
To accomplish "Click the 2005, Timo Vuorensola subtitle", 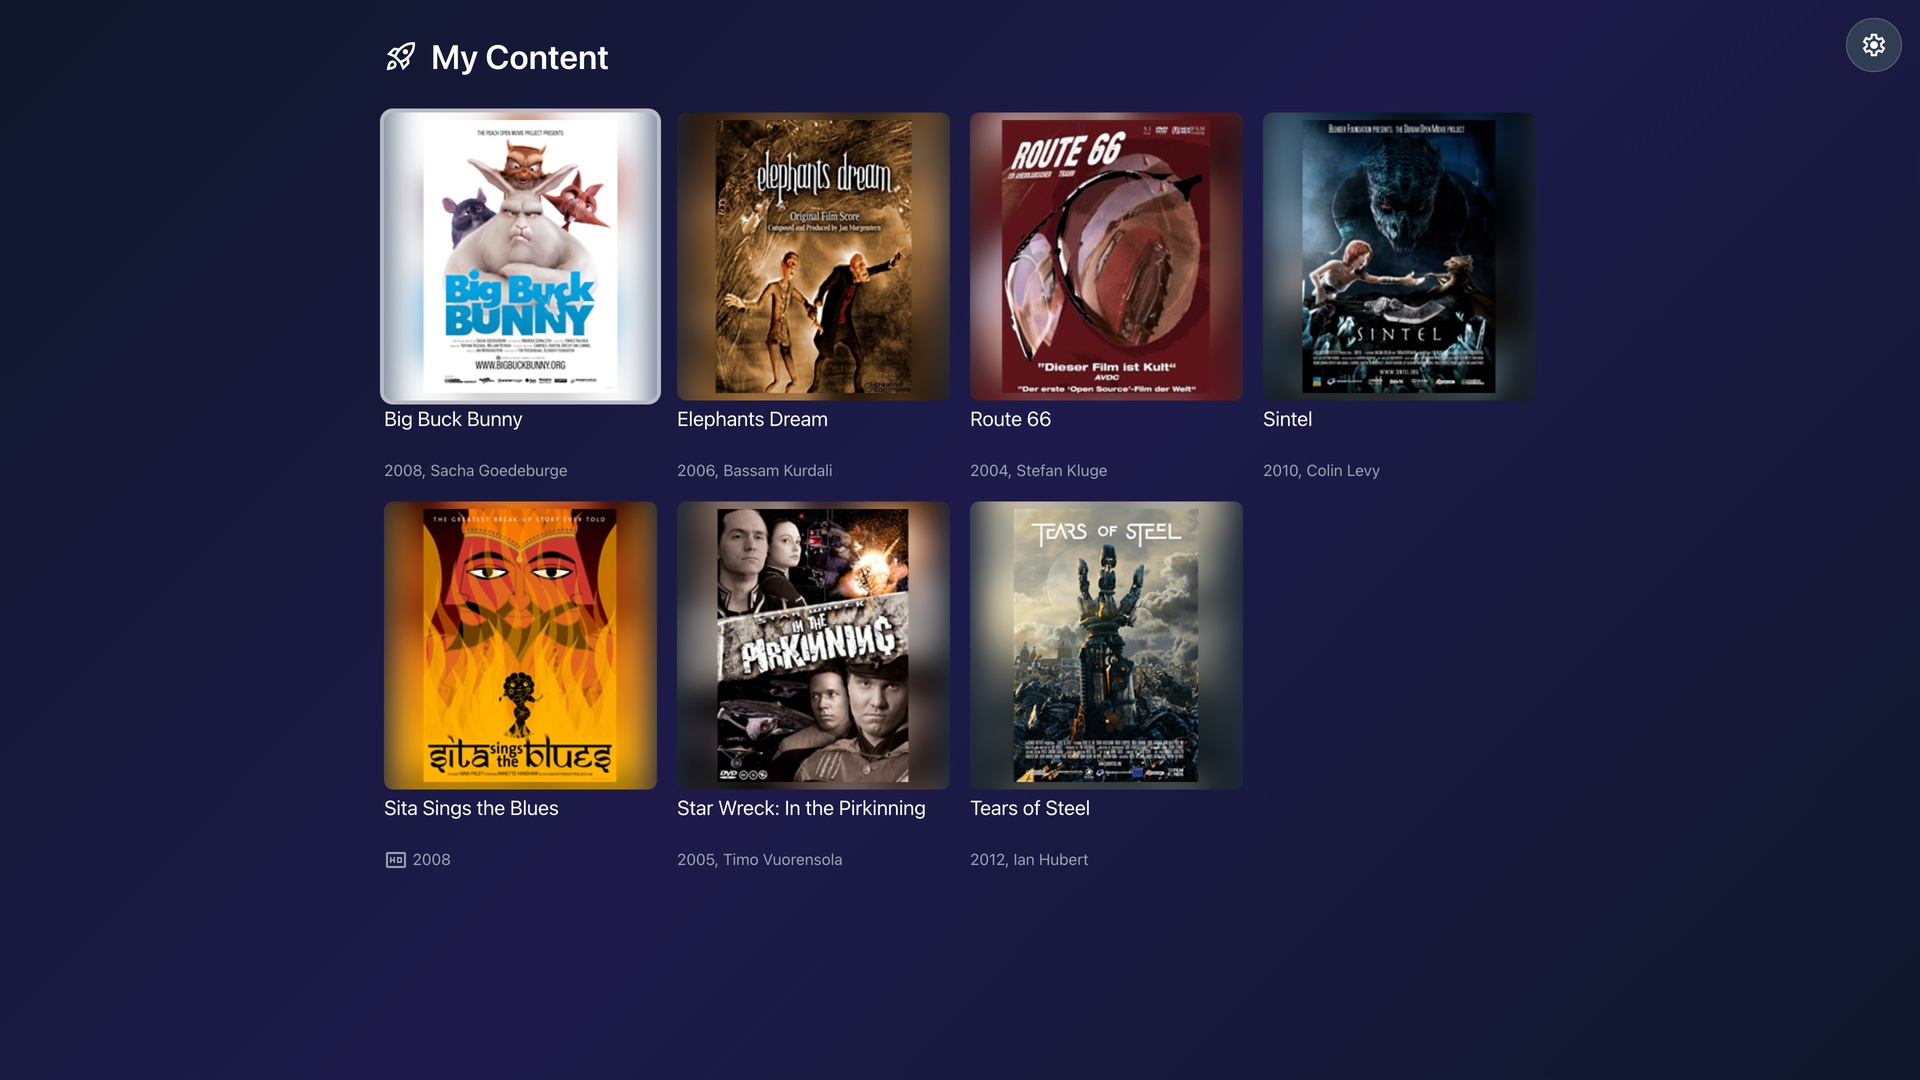I will pos(759,860).
